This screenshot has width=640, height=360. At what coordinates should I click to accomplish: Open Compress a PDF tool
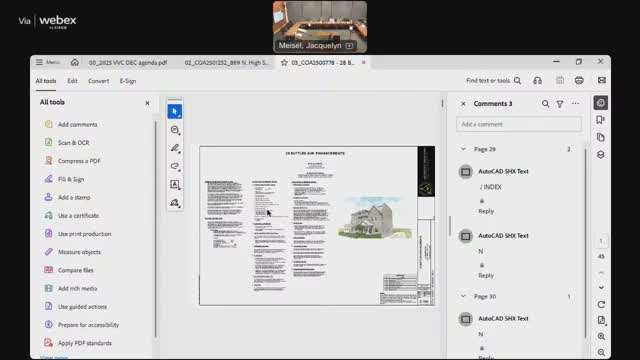79,161
